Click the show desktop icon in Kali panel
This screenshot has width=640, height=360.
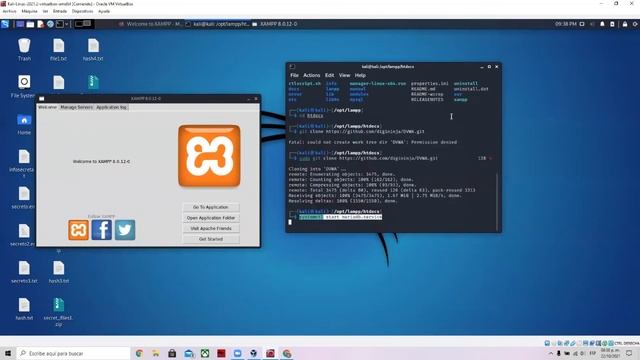point(20,24)
